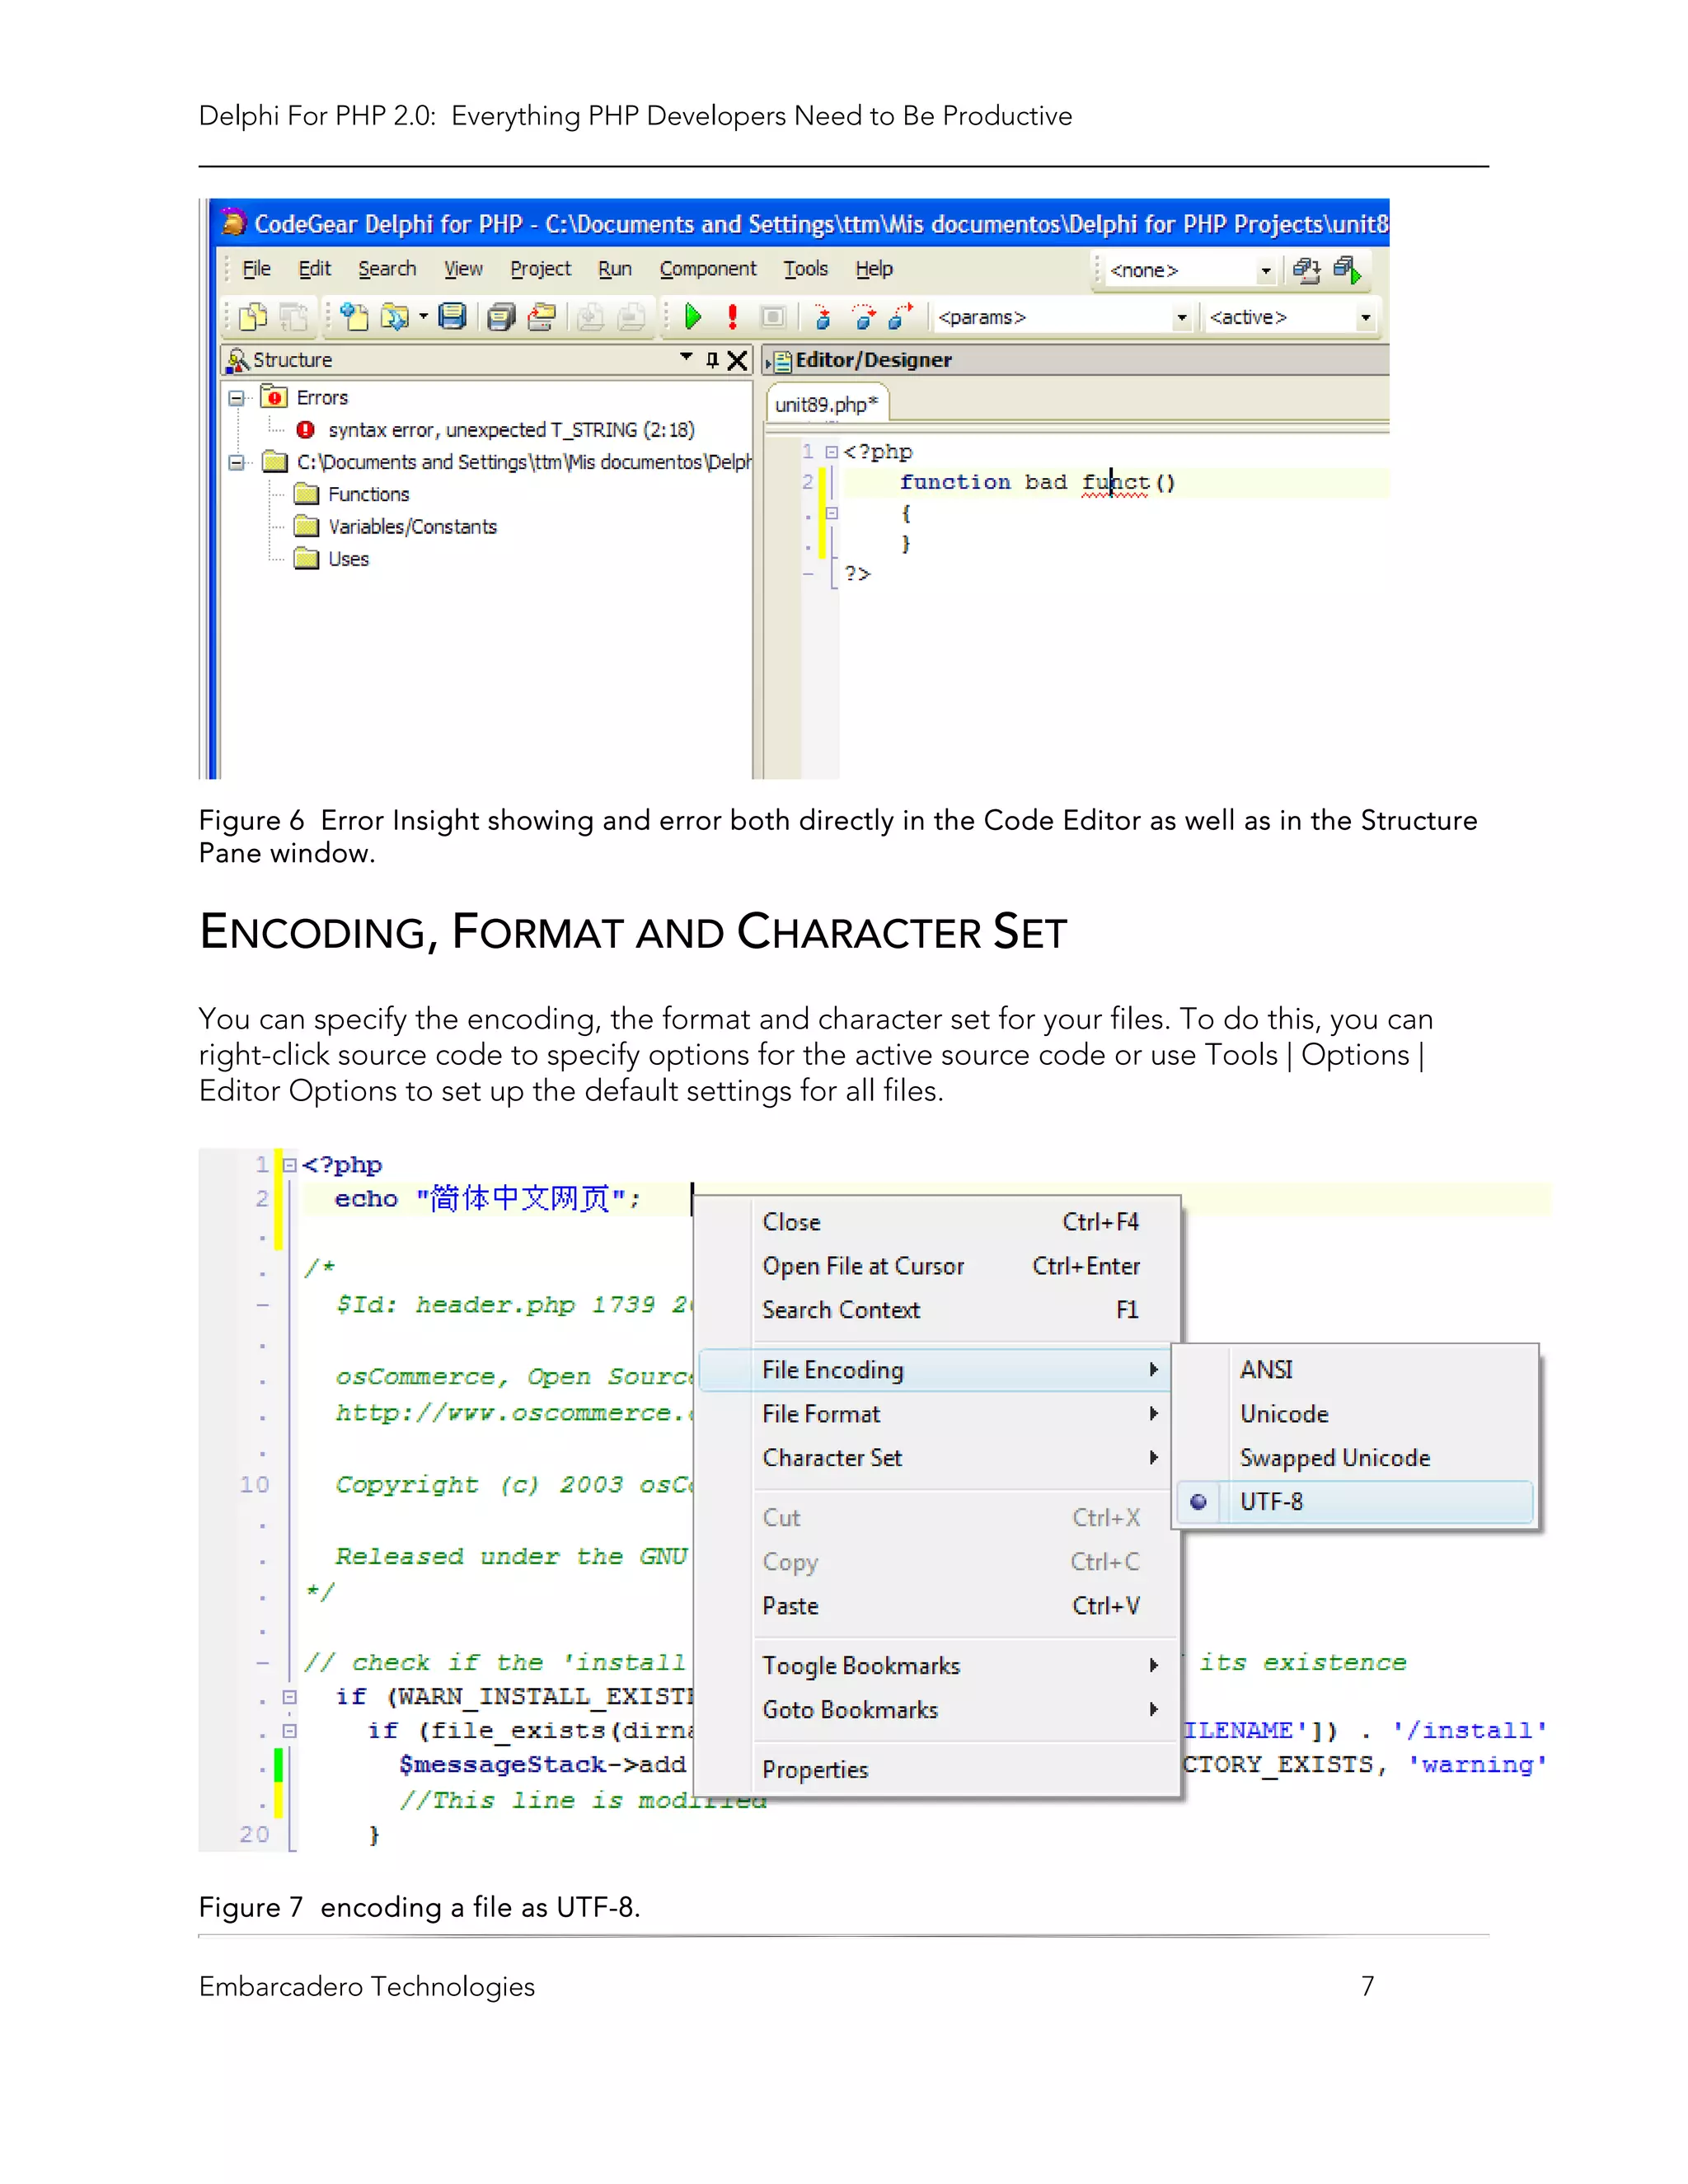Click the Variables/Constants folder icon
The image size is (1688, 2184).
click(x=307, y=526)
